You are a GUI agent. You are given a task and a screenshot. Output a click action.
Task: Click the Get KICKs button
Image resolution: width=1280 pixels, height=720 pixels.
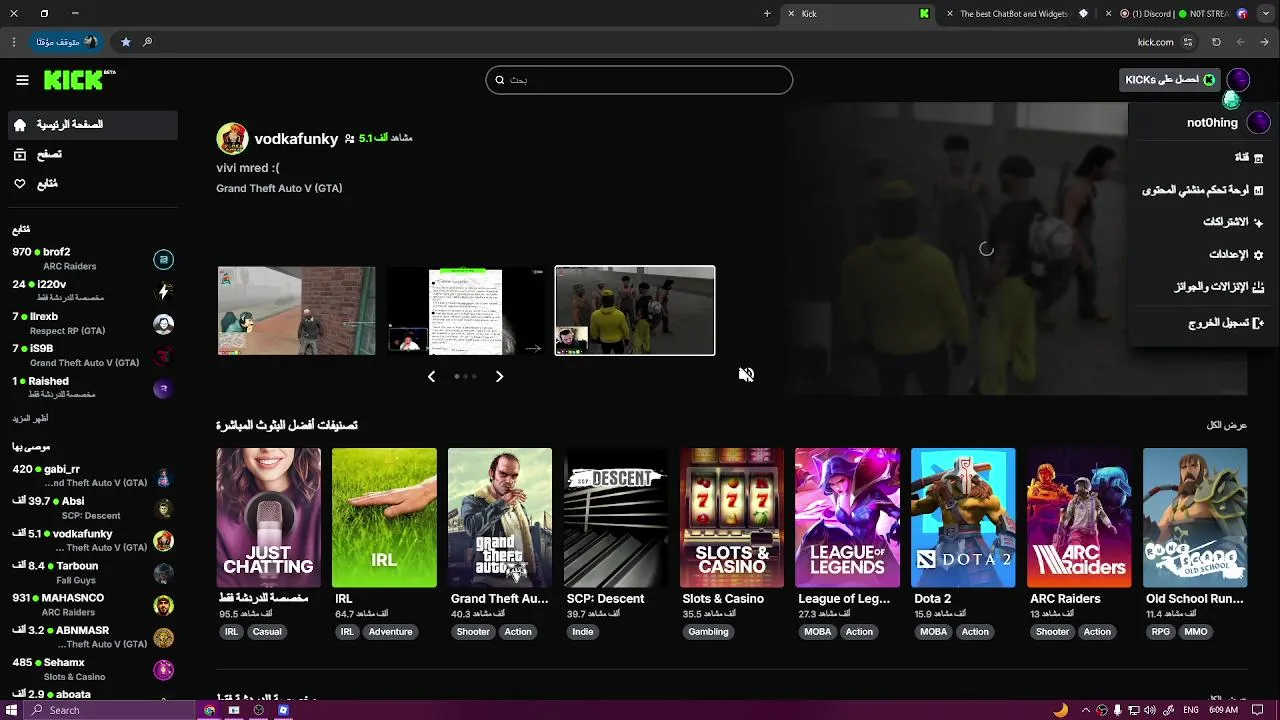click(x=1170, y=80)
